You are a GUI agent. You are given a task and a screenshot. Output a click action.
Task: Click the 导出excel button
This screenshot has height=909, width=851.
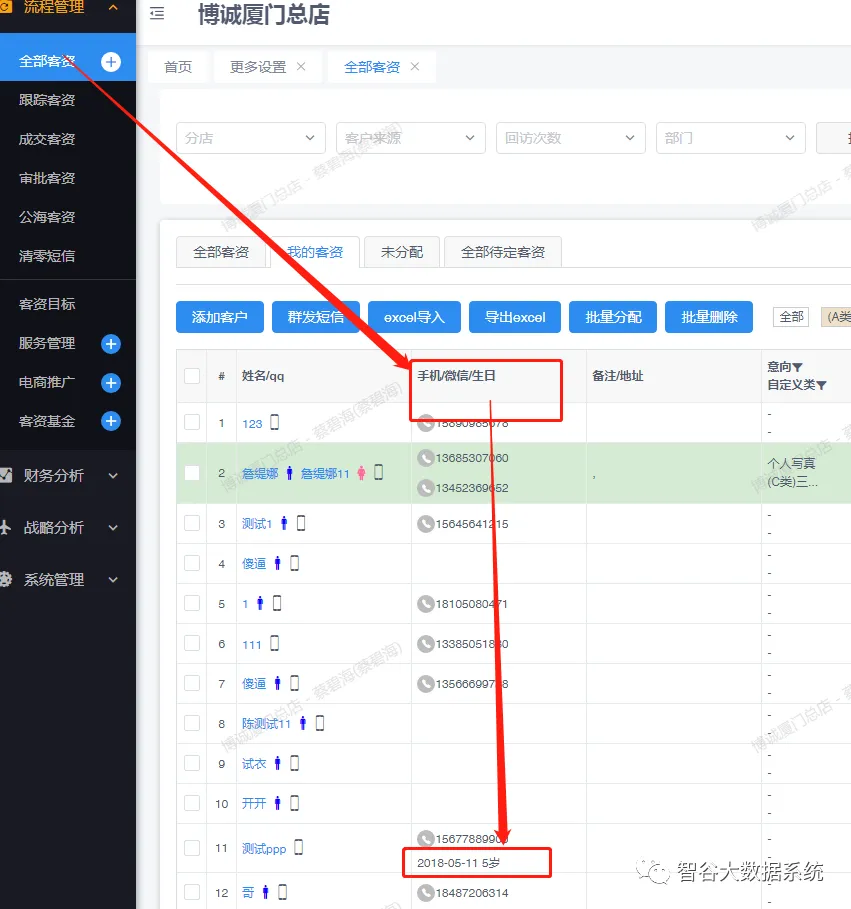515,317
